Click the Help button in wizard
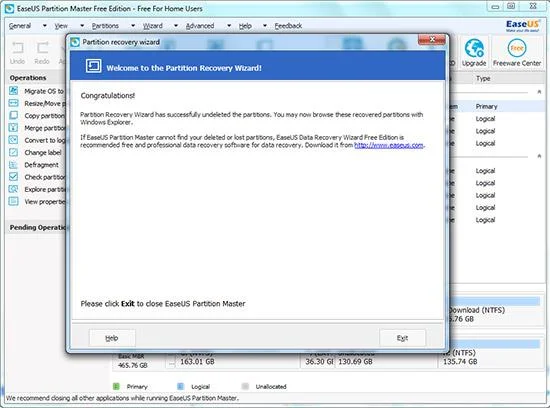550x408 pixels. coord(112,338)
